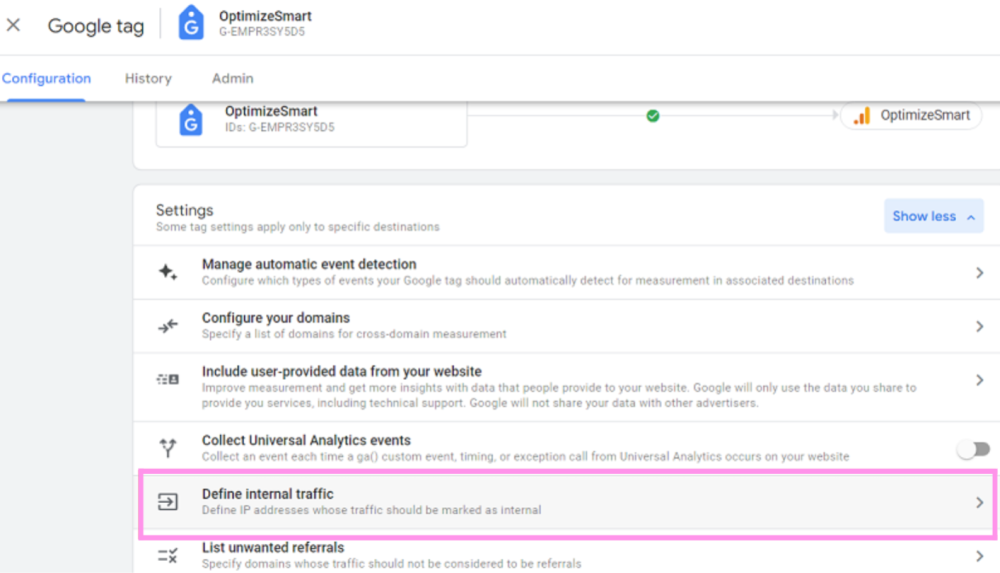This screenshot has width=1000, height=573.
Task: Switch to the History tab
Action: coord(148,79)
